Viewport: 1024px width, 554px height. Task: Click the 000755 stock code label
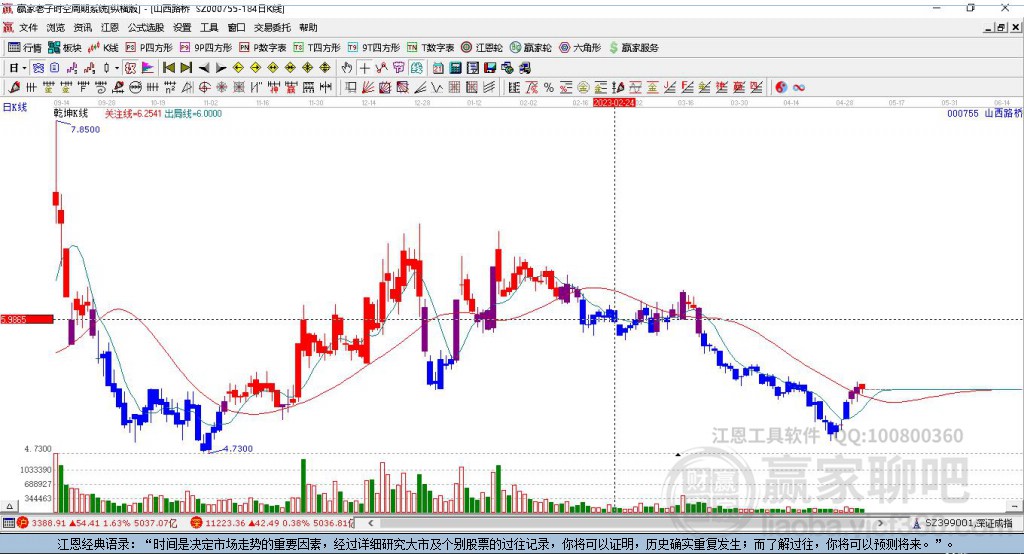tap(963, 114)
